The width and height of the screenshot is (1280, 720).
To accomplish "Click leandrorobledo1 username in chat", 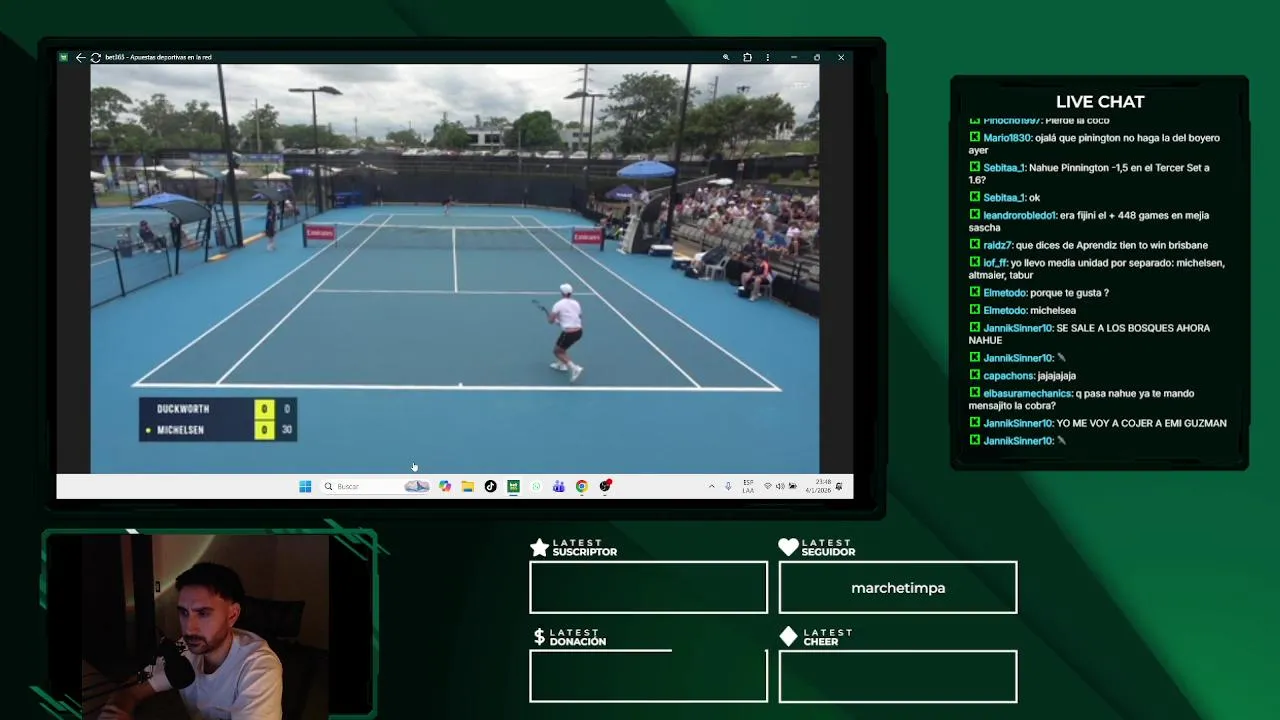I will (1019, 215).
